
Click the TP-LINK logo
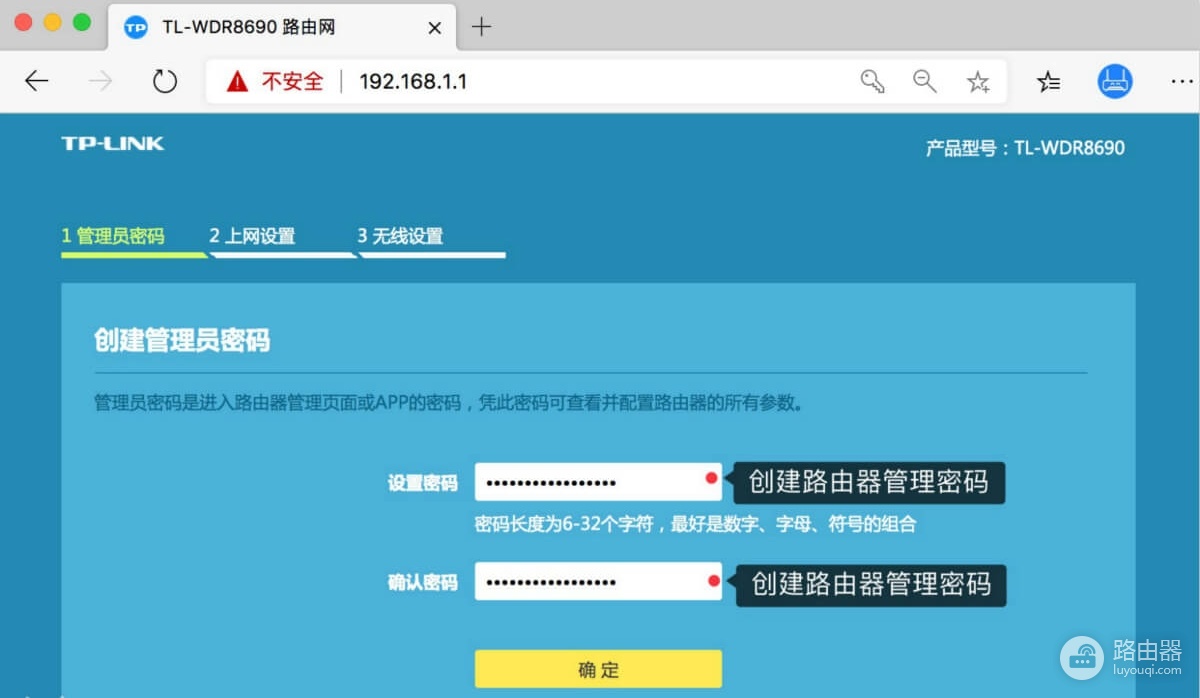pyautogui.click(x=113, y=143)
